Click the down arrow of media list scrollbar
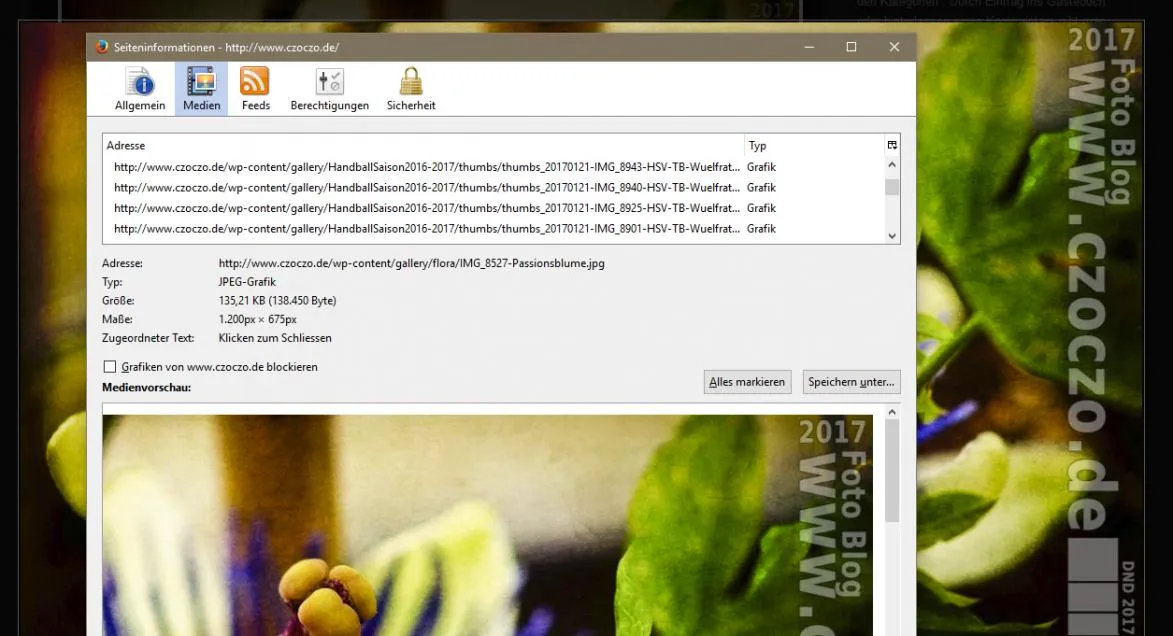Image resolution: width=1173 pixels, height=636 pixels. (x=892, y=236)
